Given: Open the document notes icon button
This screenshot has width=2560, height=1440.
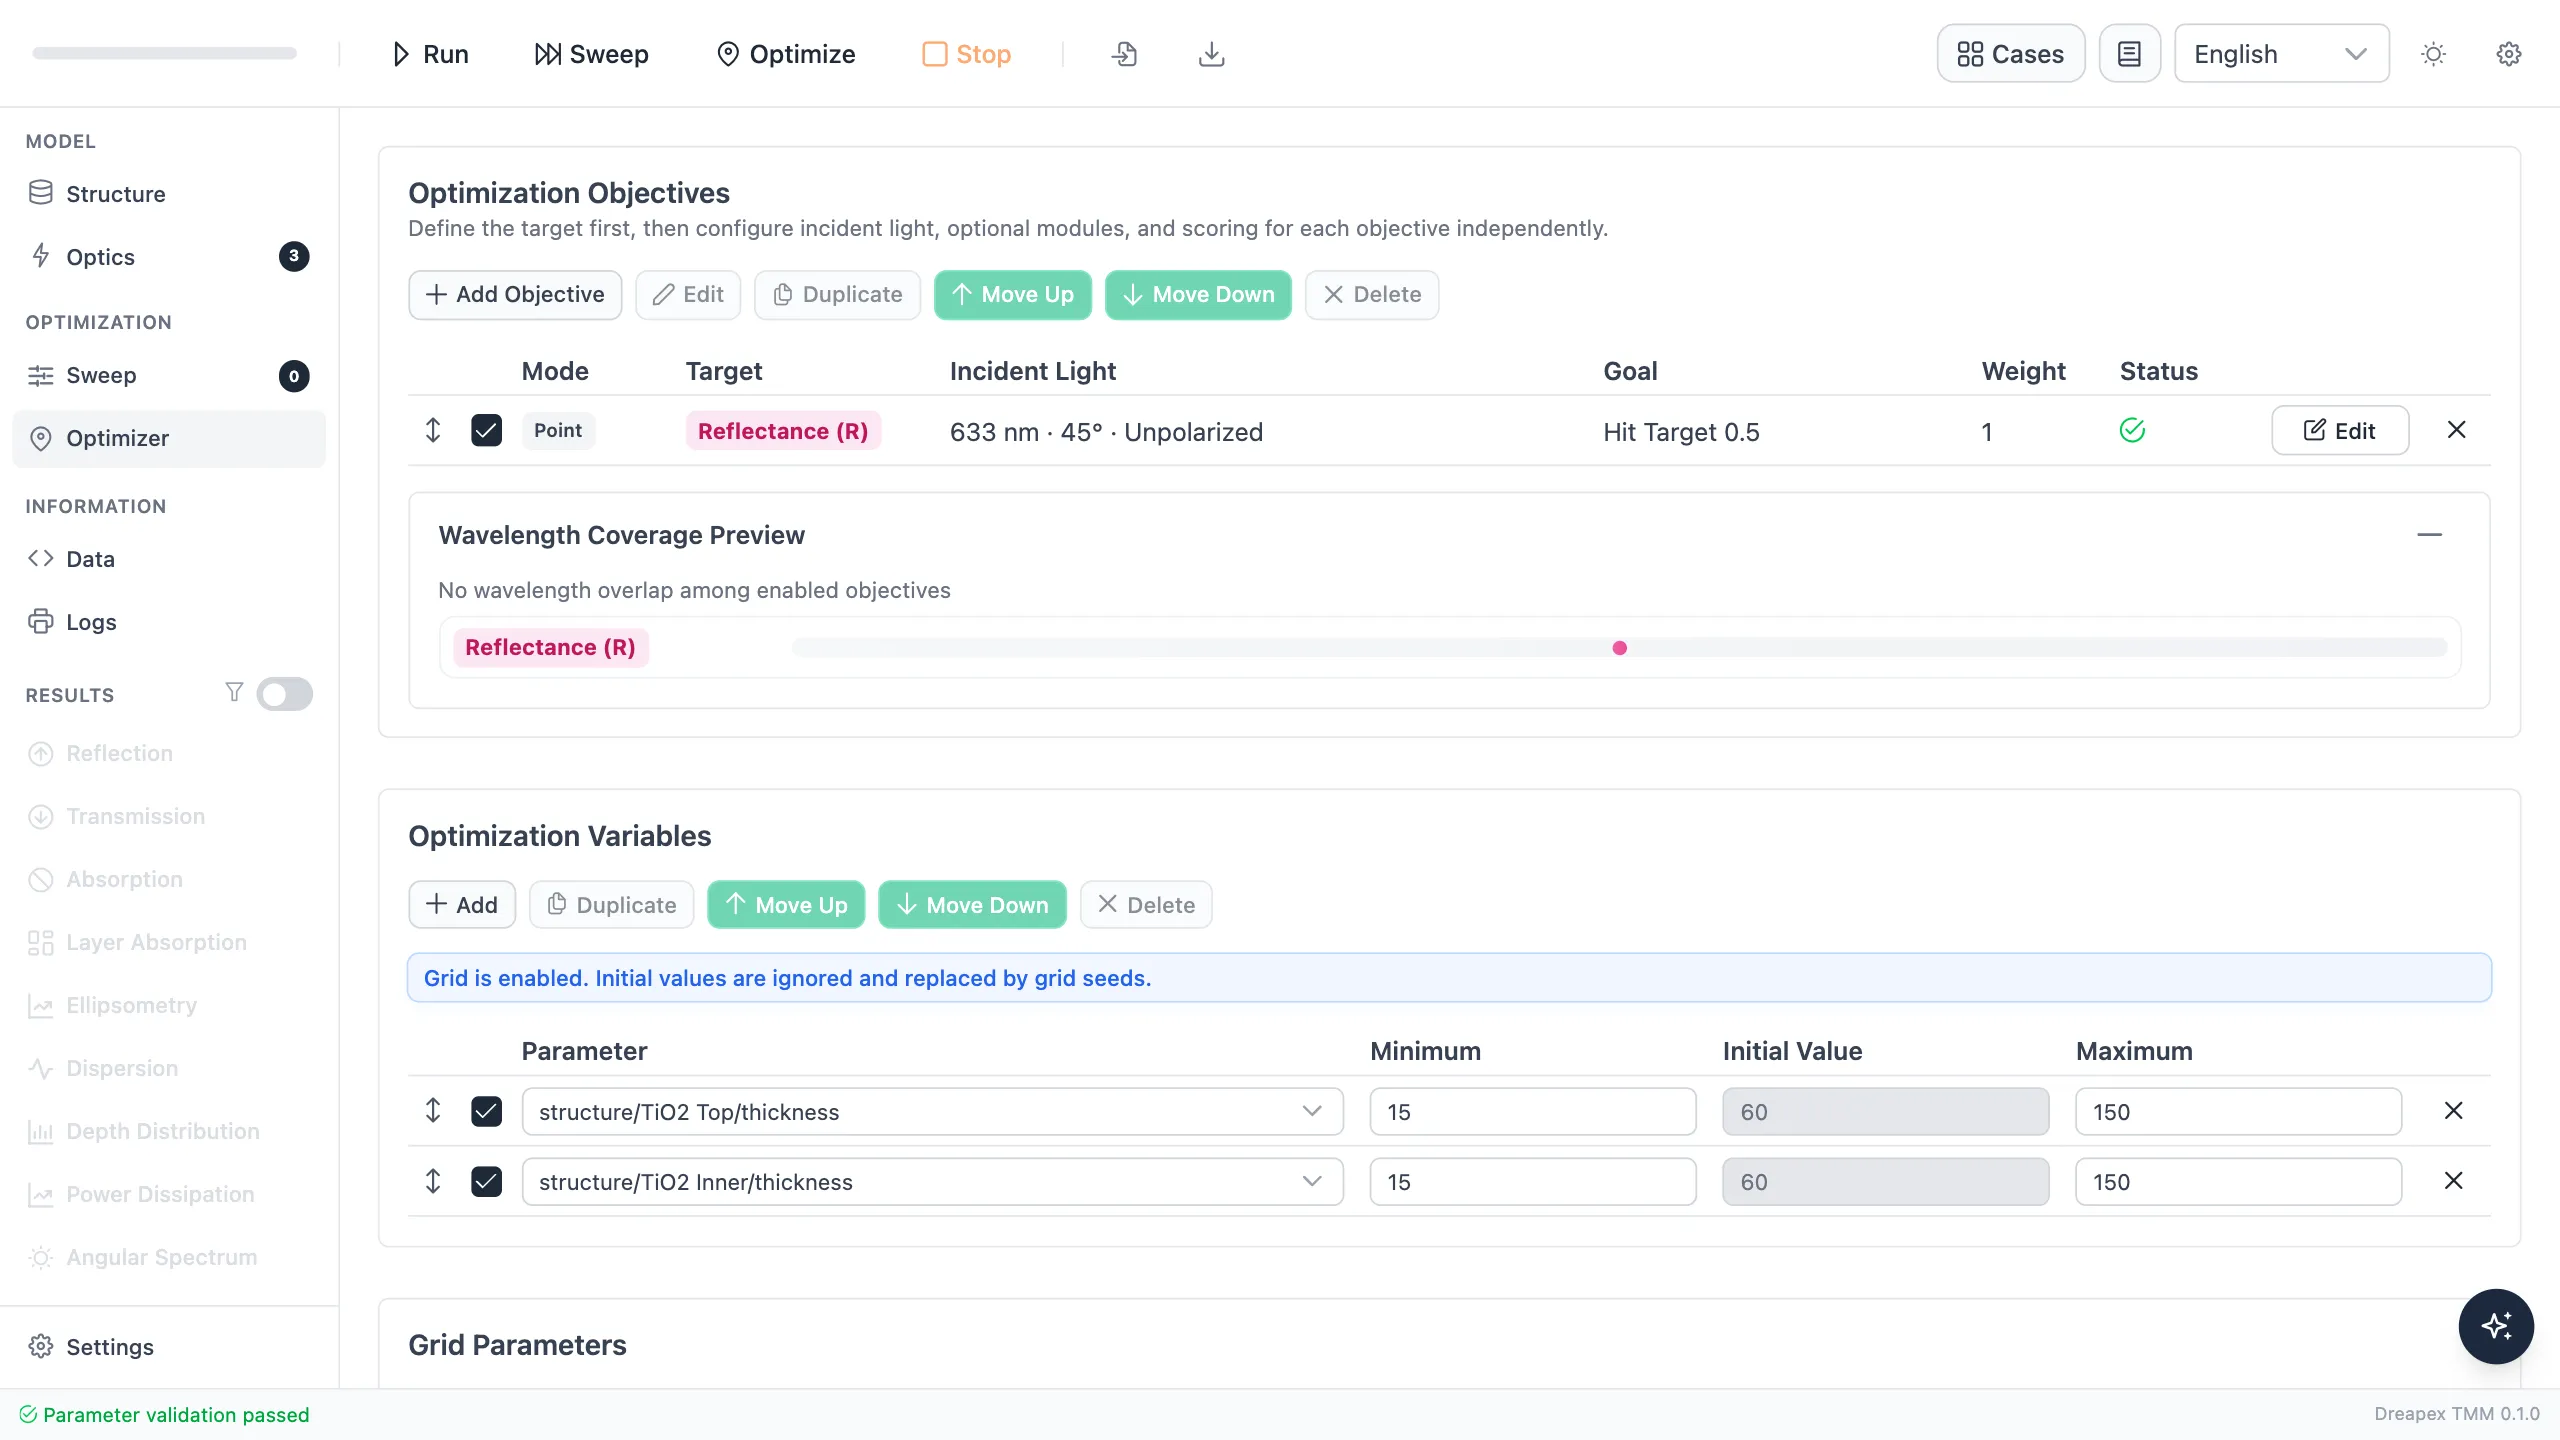Looking at the screenshot, I should tap(2130, 54).
